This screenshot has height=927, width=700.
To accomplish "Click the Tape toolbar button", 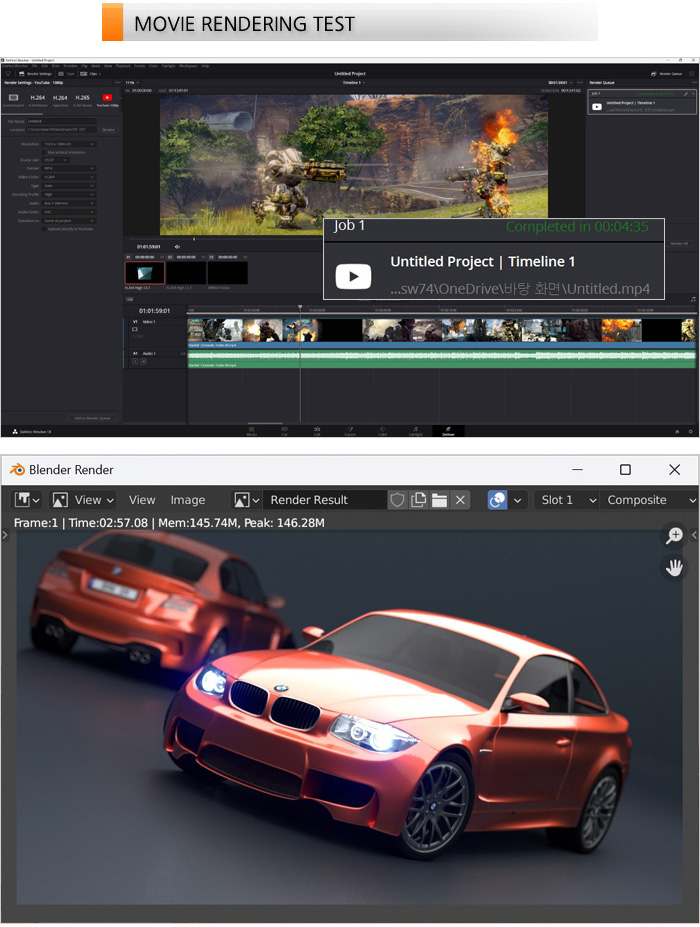I will click(x=66, y=74).
